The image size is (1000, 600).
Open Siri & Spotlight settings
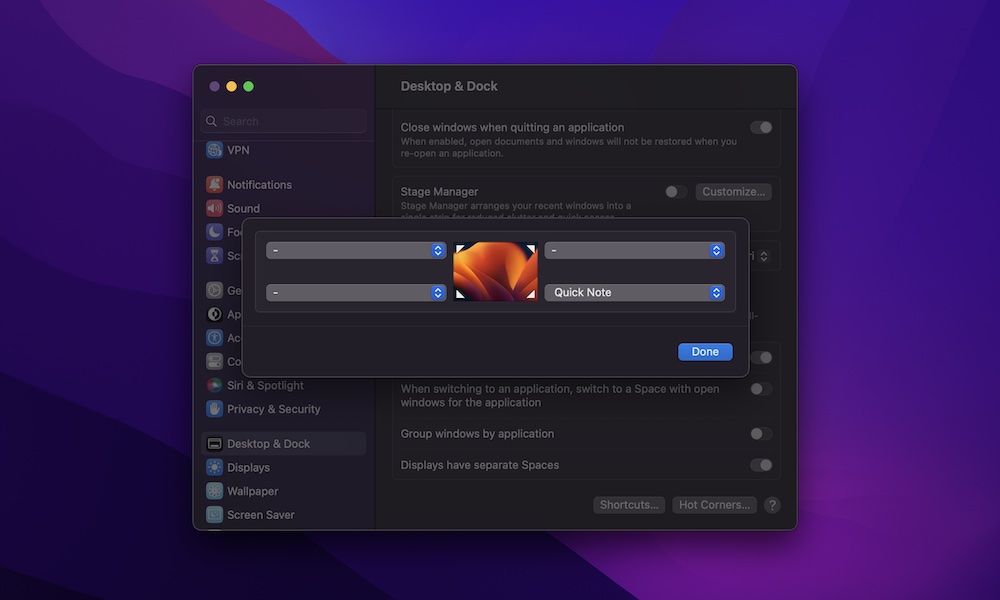tap(255, 385)
